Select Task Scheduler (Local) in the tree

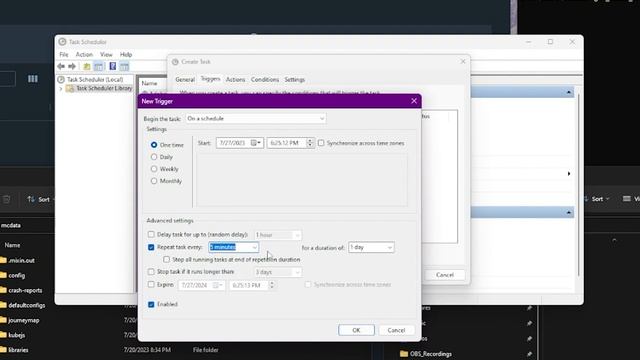point(95,80)
